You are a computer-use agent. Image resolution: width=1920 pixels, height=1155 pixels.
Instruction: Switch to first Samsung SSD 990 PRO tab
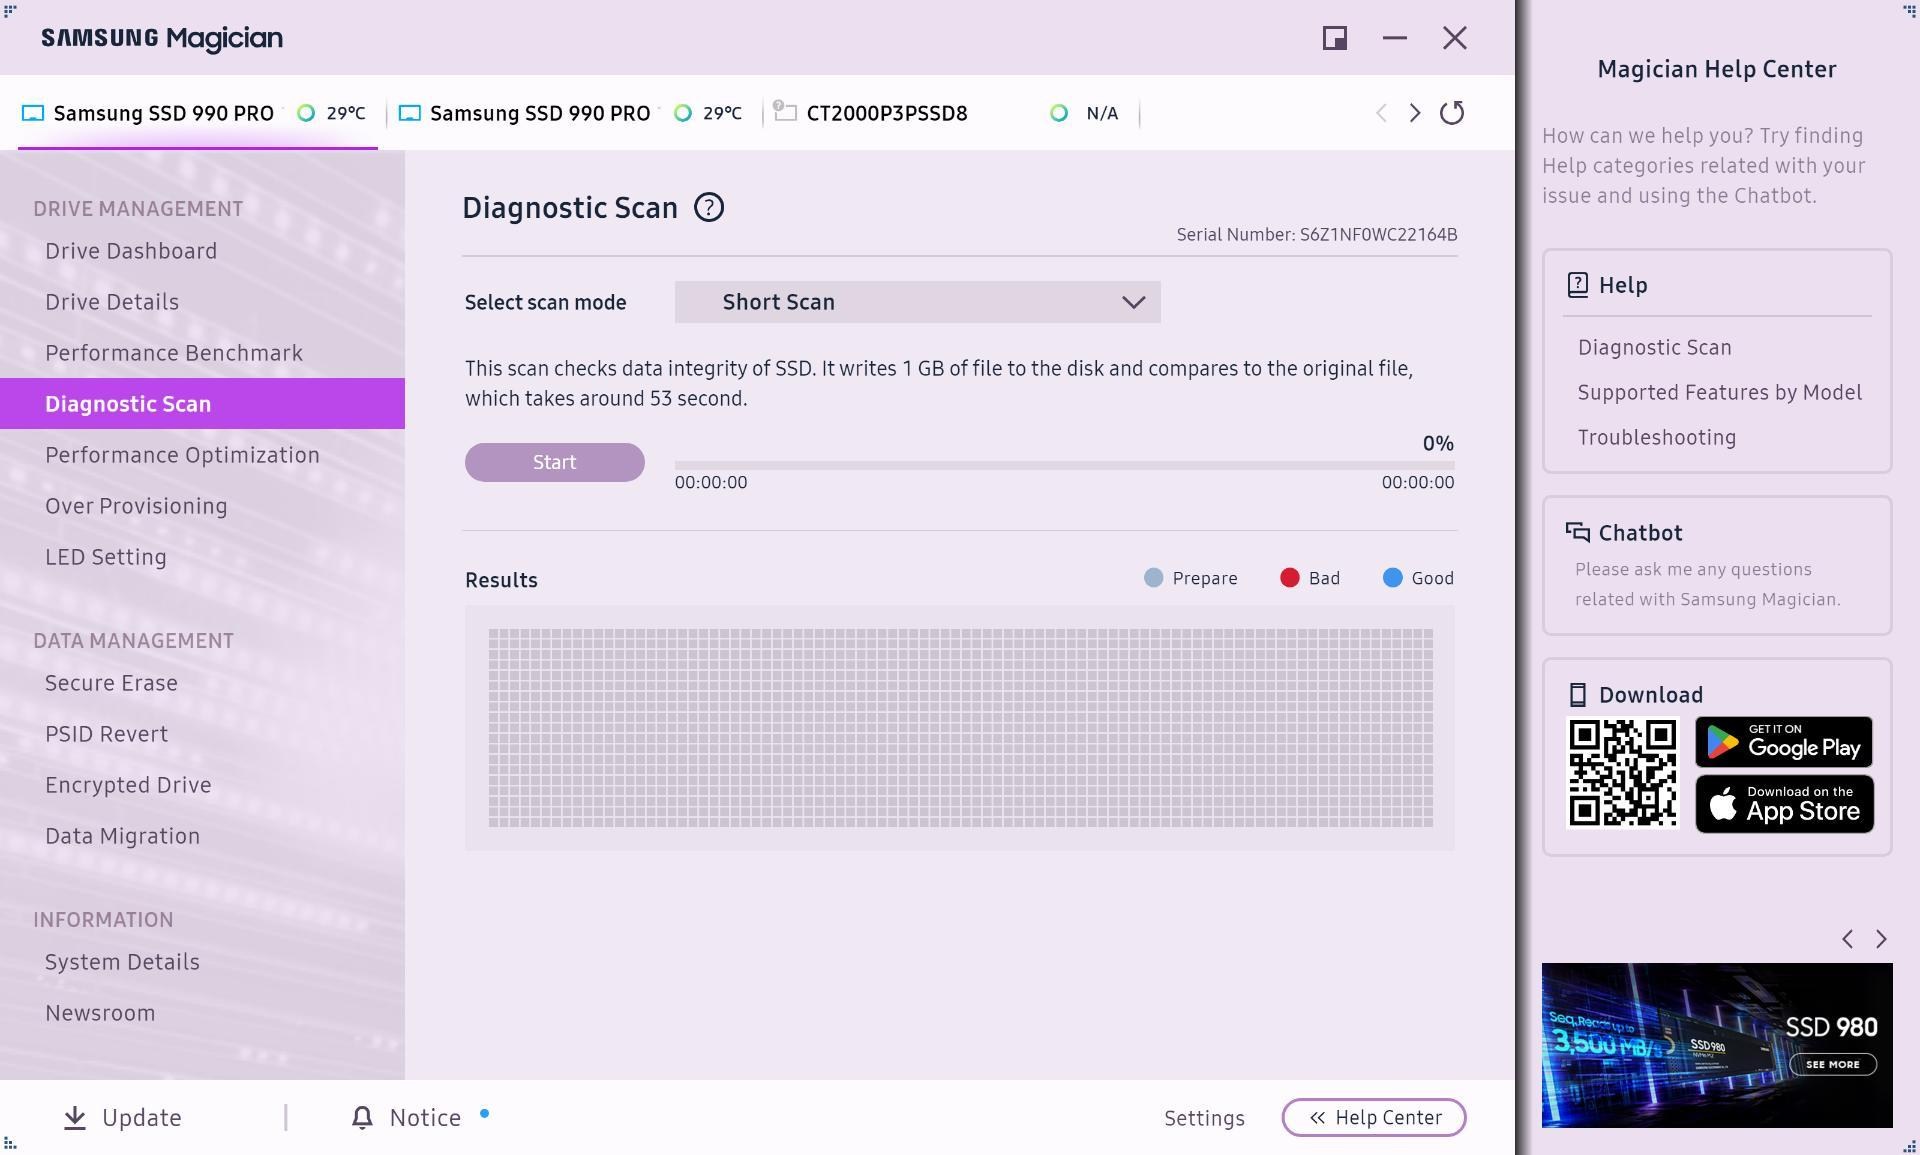tap(198, 113)
